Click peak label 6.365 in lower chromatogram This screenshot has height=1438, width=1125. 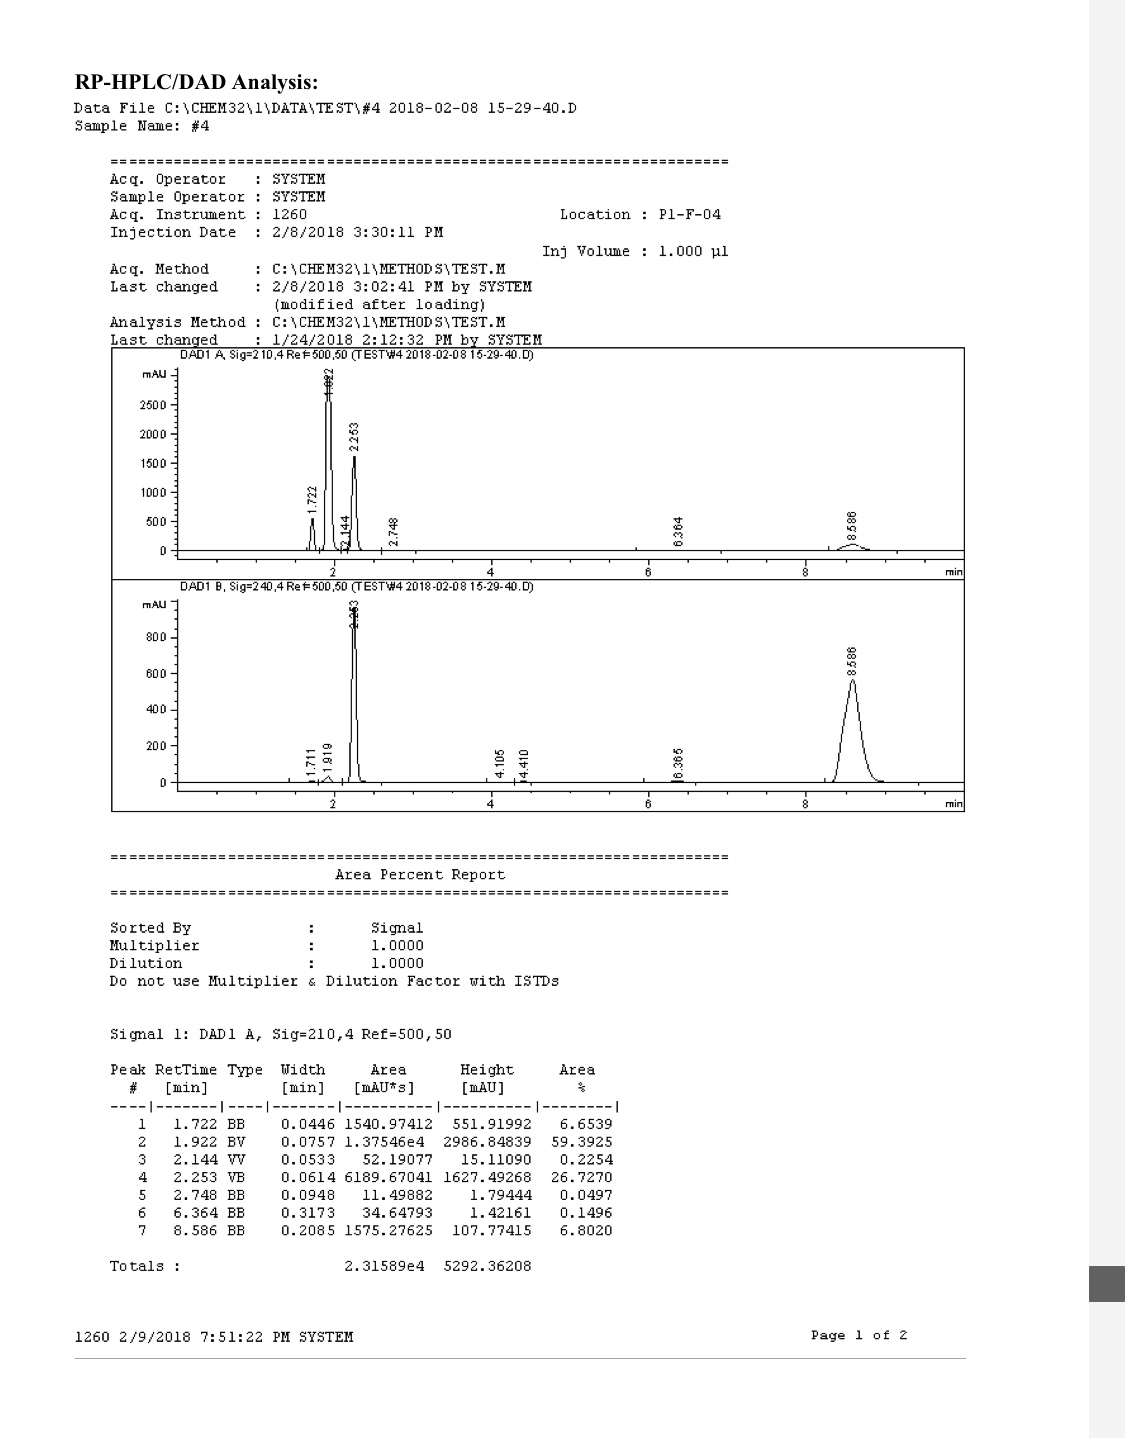[679, 763]
